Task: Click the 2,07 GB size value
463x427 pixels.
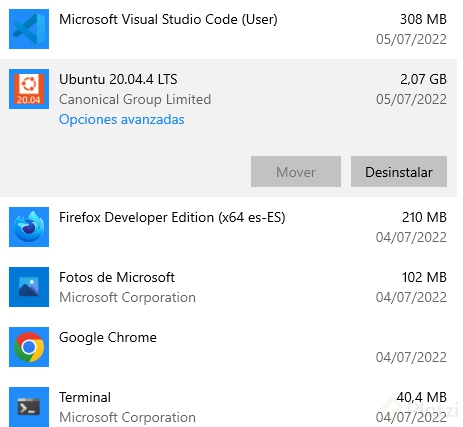Action: point(423,79)
